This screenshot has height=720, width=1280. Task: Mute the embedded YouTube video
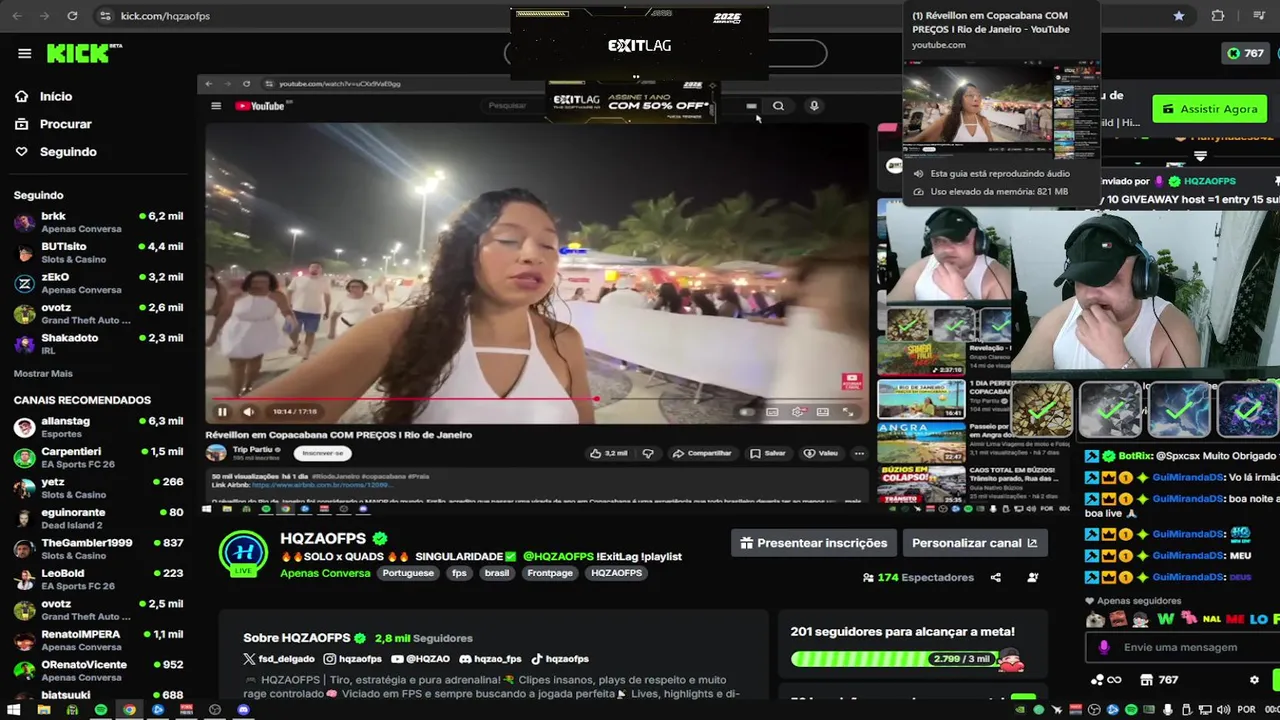(x=248, y=411)
